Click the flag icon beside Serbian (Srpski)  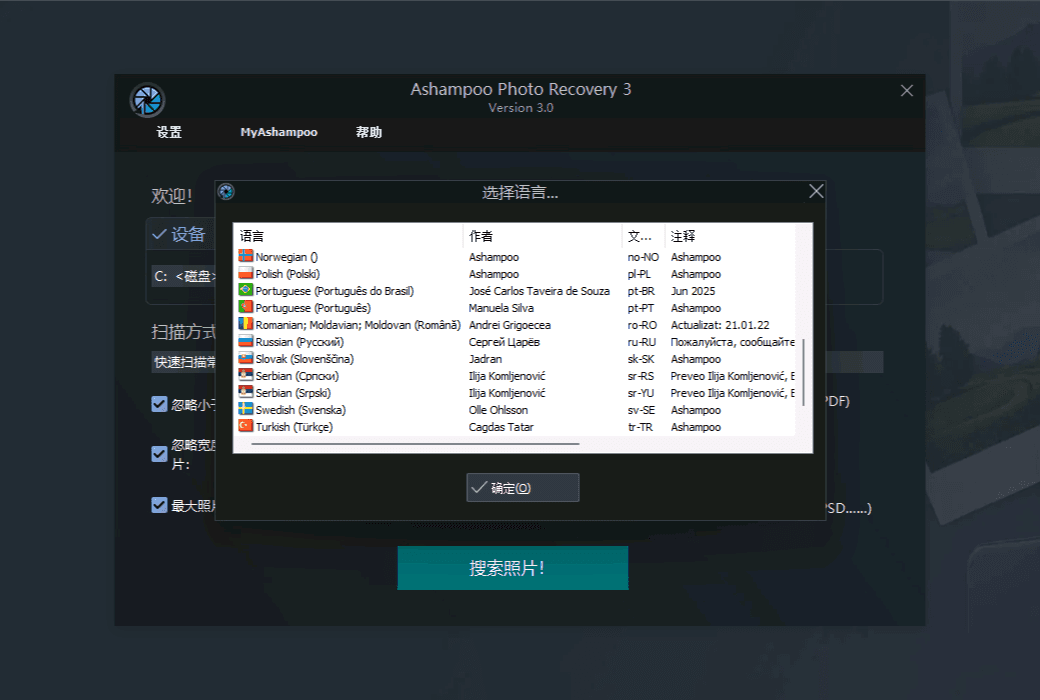tap(245, 392)
